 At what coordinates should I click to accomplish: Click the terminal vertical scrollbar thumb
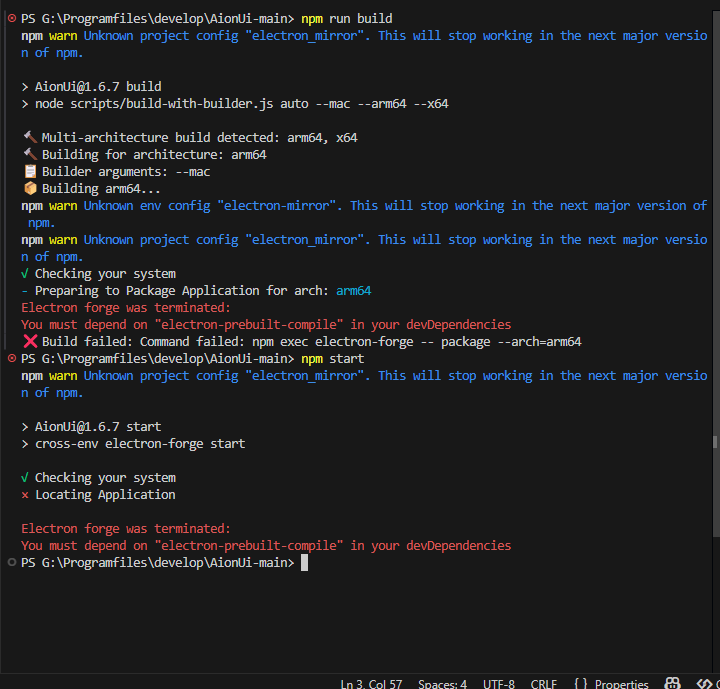coord(716,273)
